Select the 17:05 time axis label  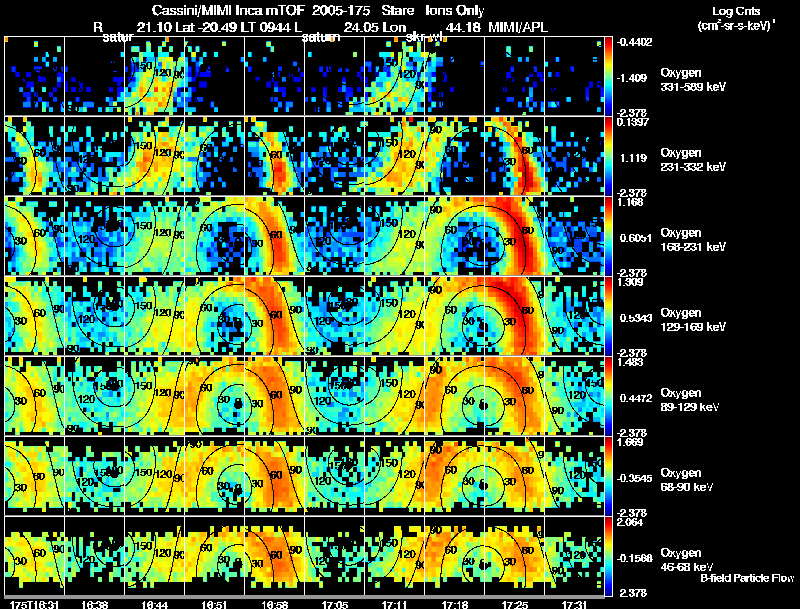335,605
